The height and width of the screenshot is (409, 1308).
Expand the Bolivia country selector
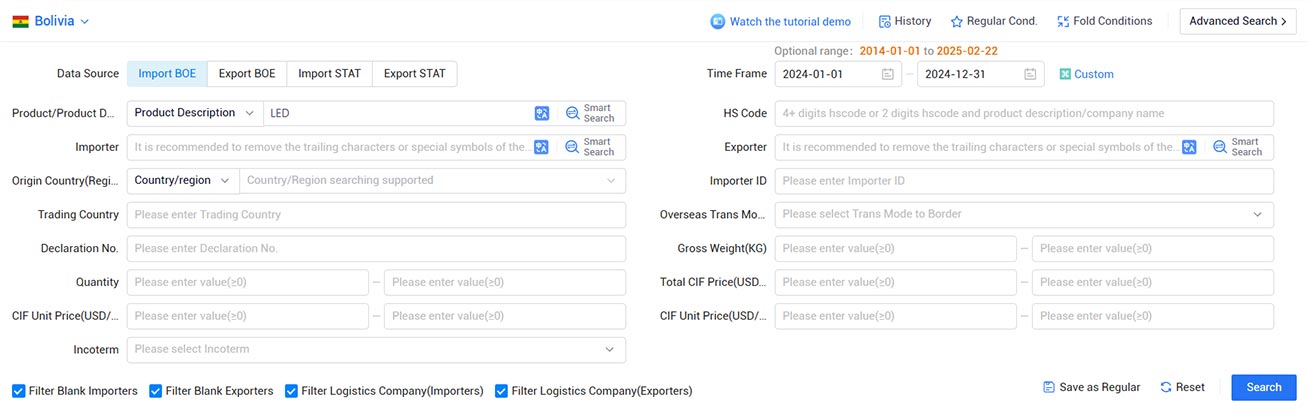point(51,21)
